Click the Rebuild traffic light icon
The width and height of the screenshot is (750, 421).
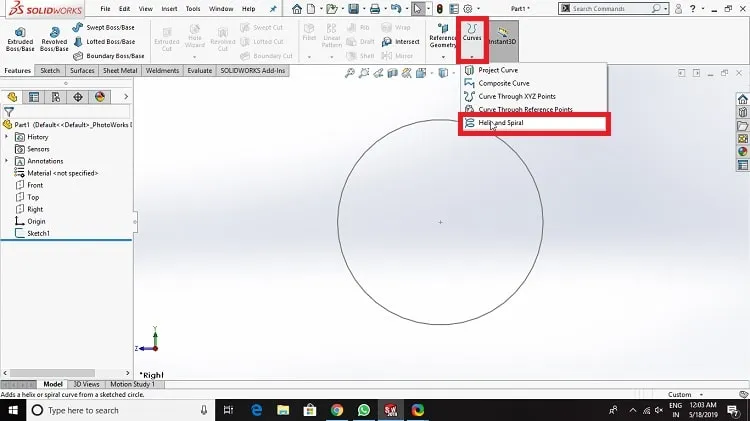tap(439, 9)
